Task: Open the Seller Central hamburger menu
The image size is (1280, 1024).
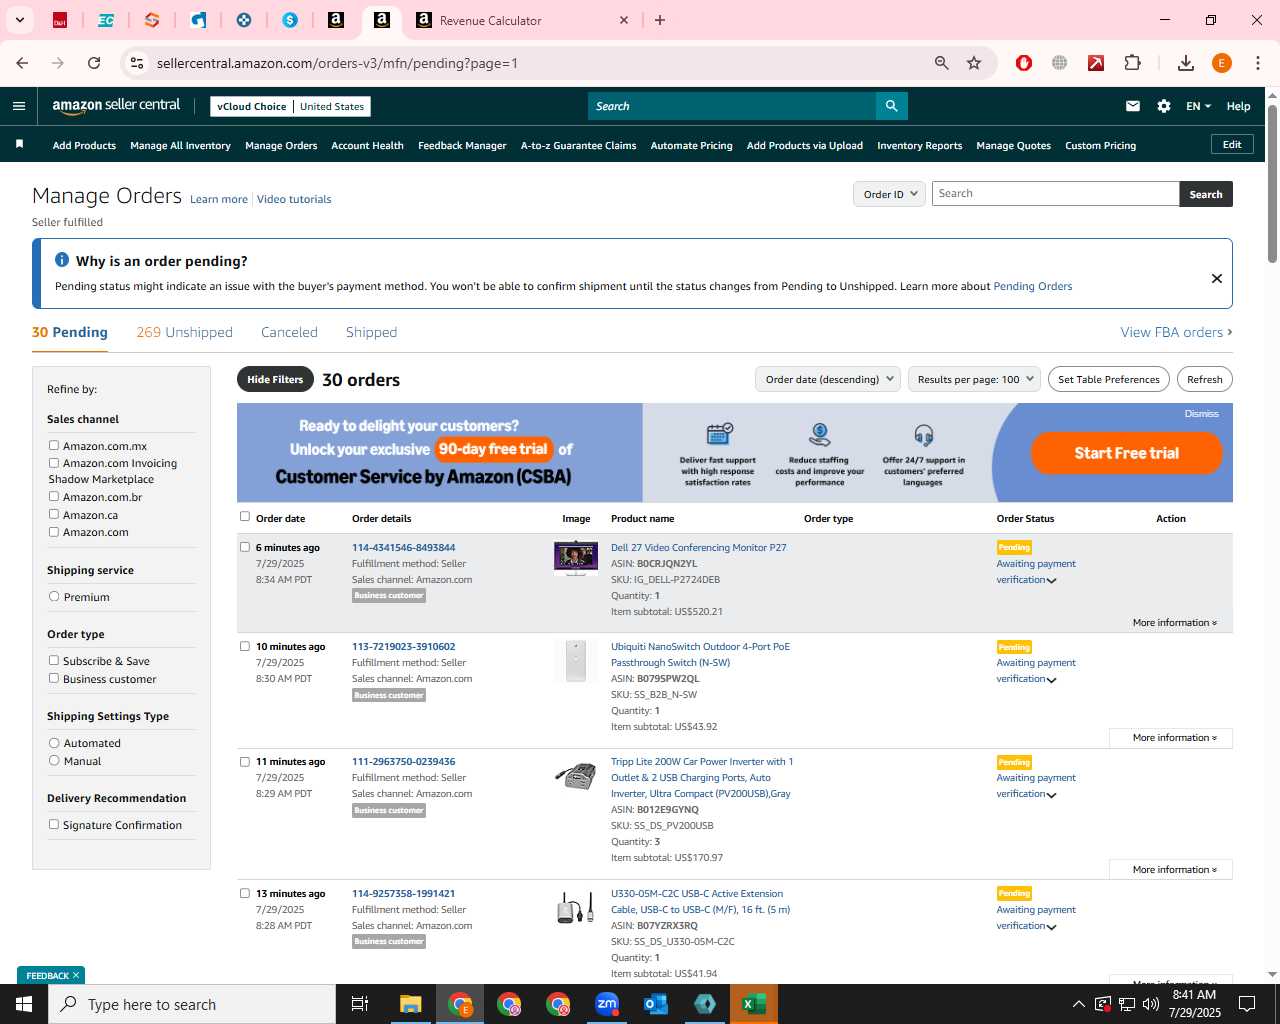Action: click(19, 106)
